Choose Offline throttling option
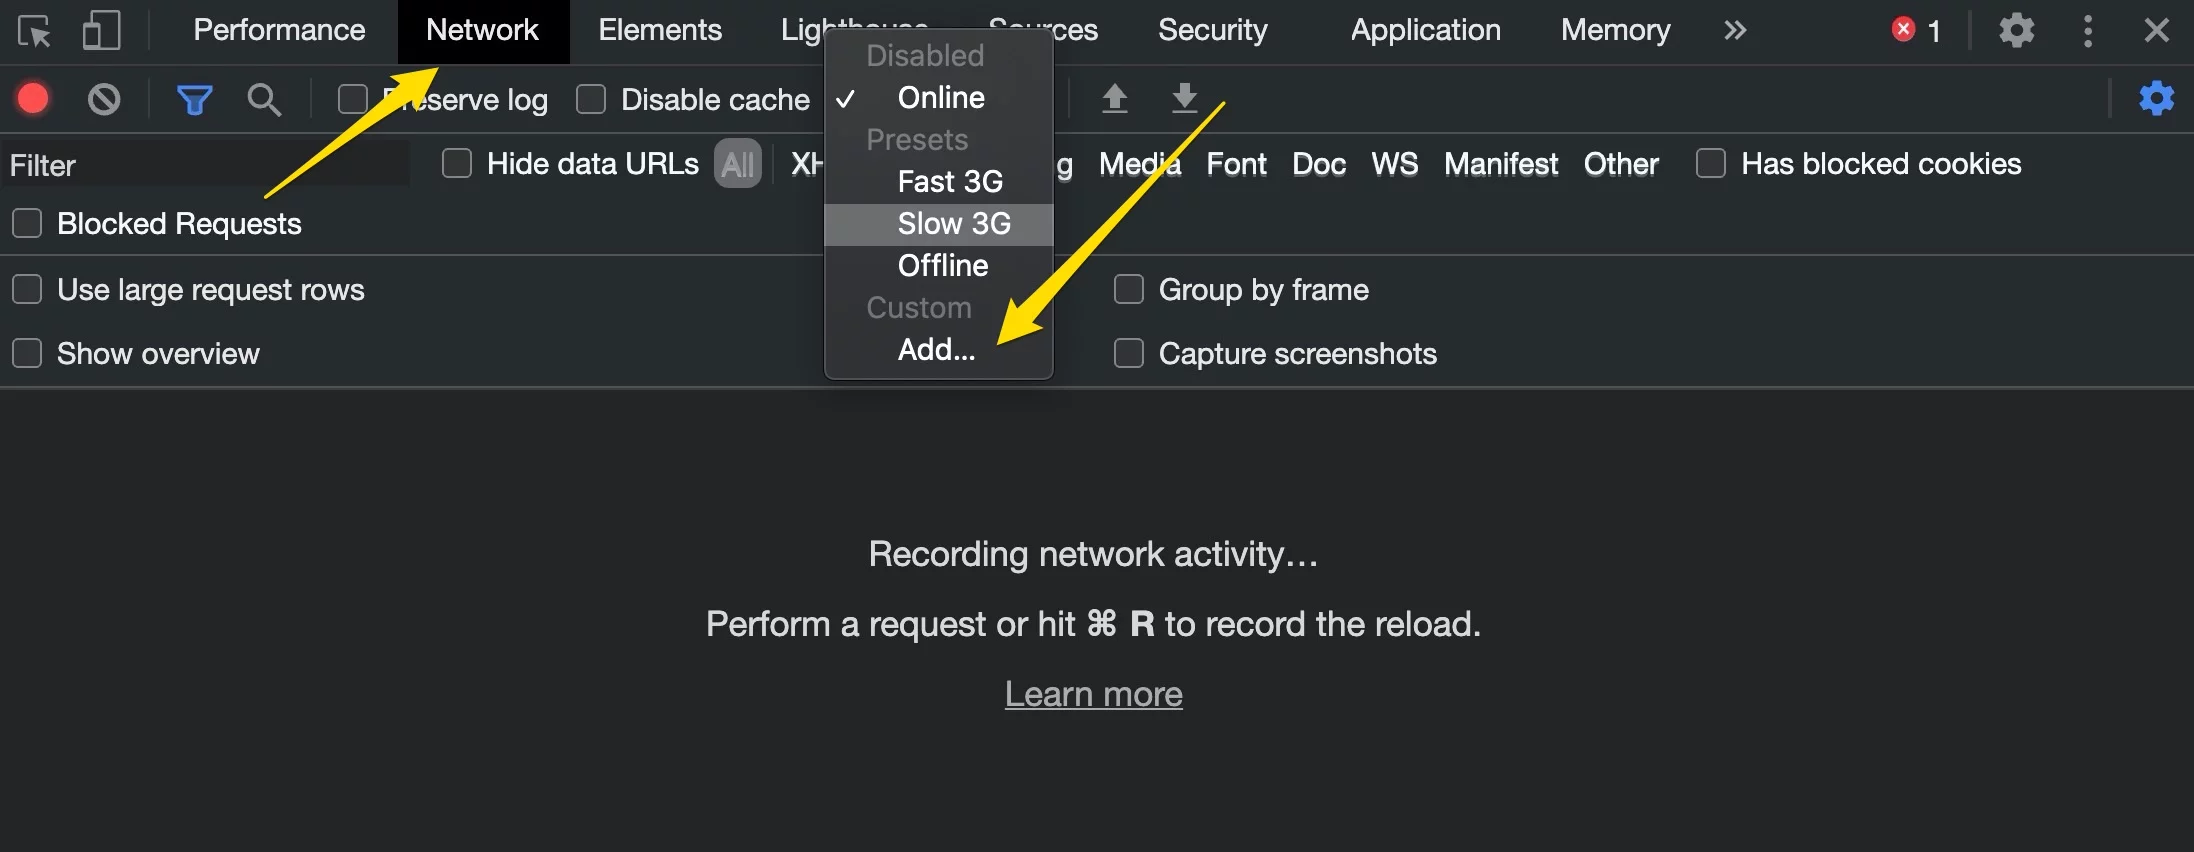 pyautogui.click(x=939, y=265)
